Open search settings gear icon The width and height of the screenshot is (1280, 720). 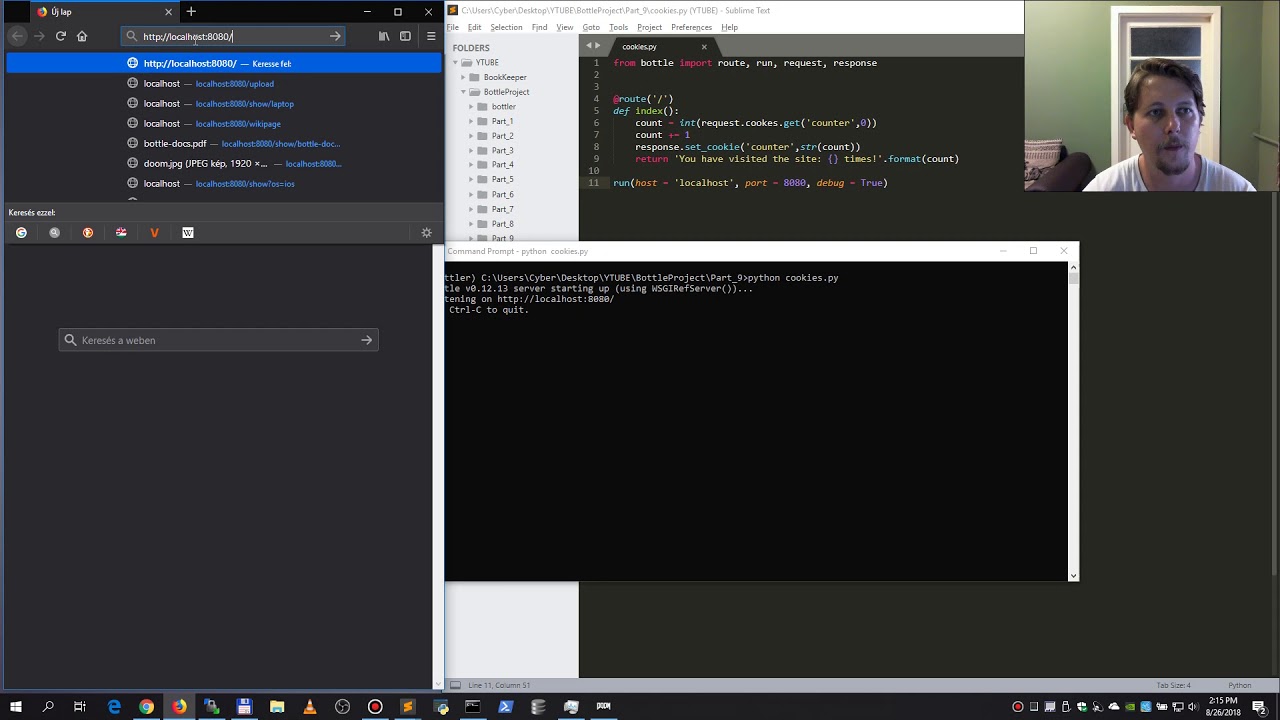tap(426, 233)
